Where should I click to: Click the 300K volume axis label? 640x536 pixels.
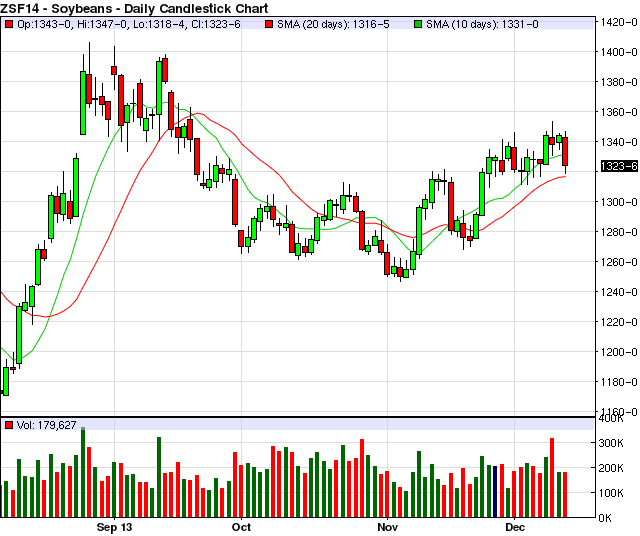click(612, 443)
